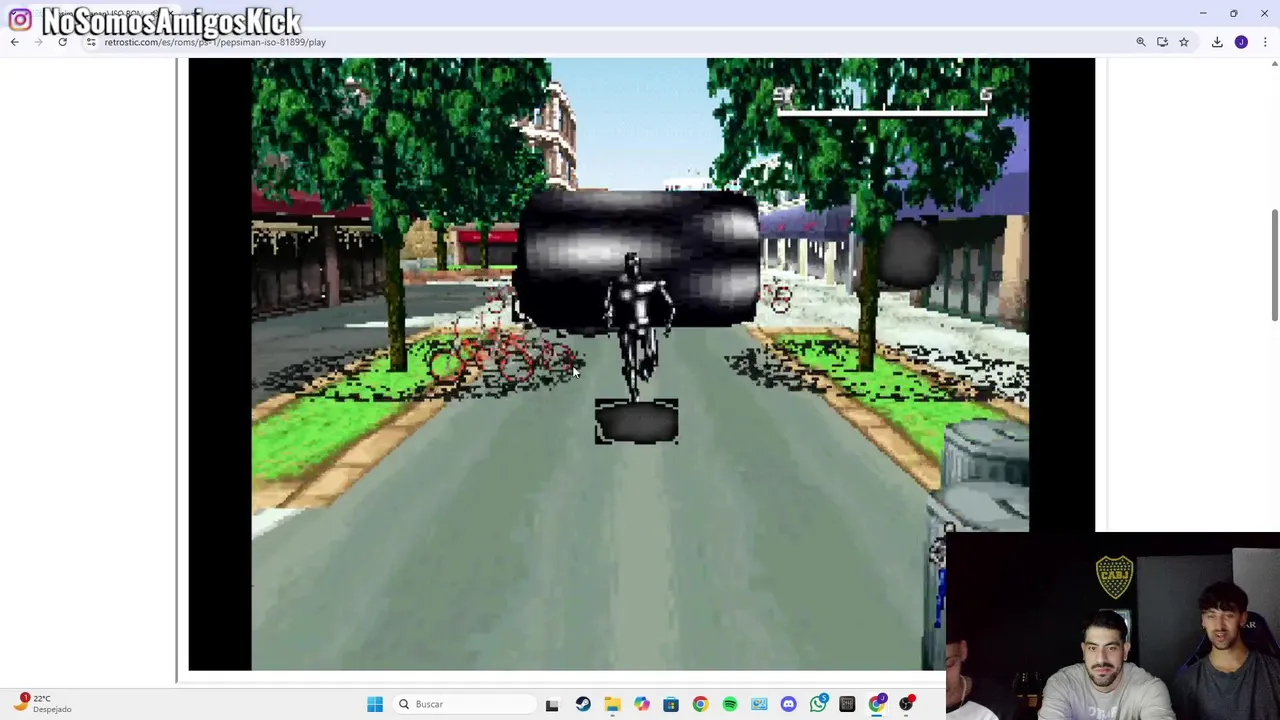Click the page vertical scrollbar thumb
This screenshot has height=720, width=1280.
point(1275,265)
